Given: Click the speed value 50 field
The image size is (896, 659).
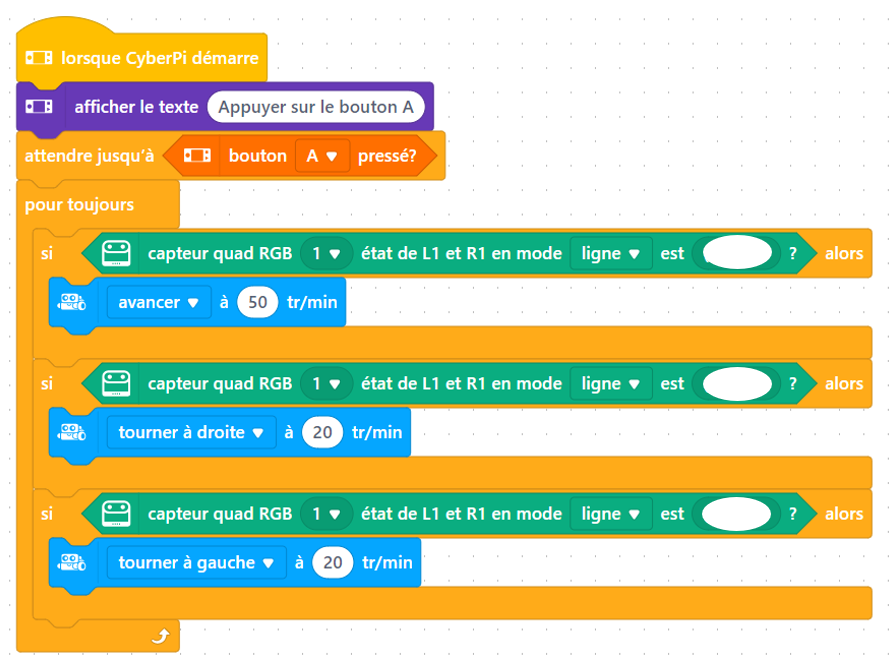Looking at the screenshot, I should [x=257, y=302].
